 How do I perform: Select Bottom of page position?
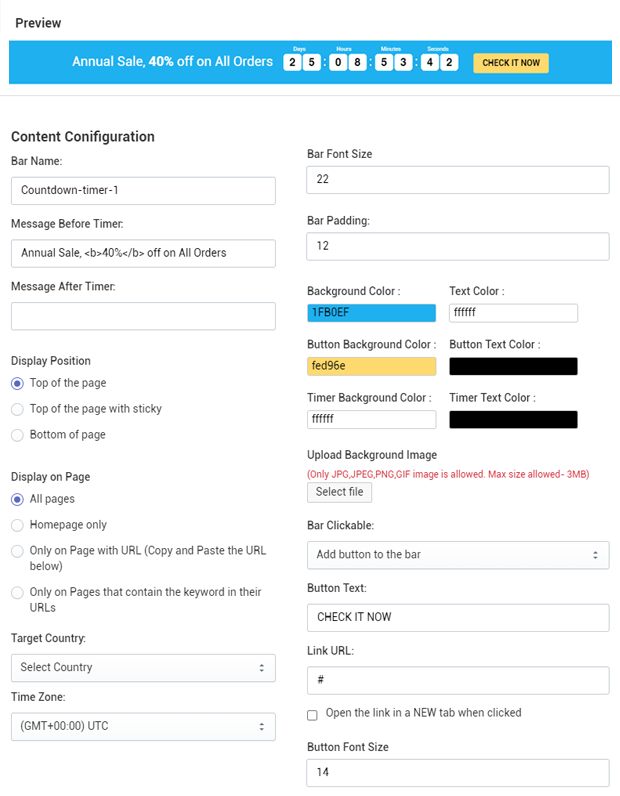(x=17, y=436)
